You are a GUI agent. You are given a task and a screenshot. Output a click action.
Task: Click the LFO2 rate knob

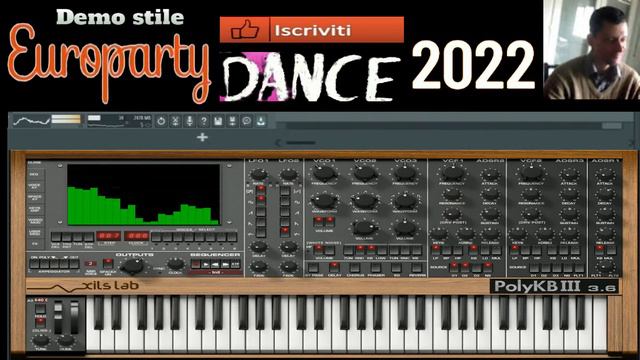click(x=289, y=175)
